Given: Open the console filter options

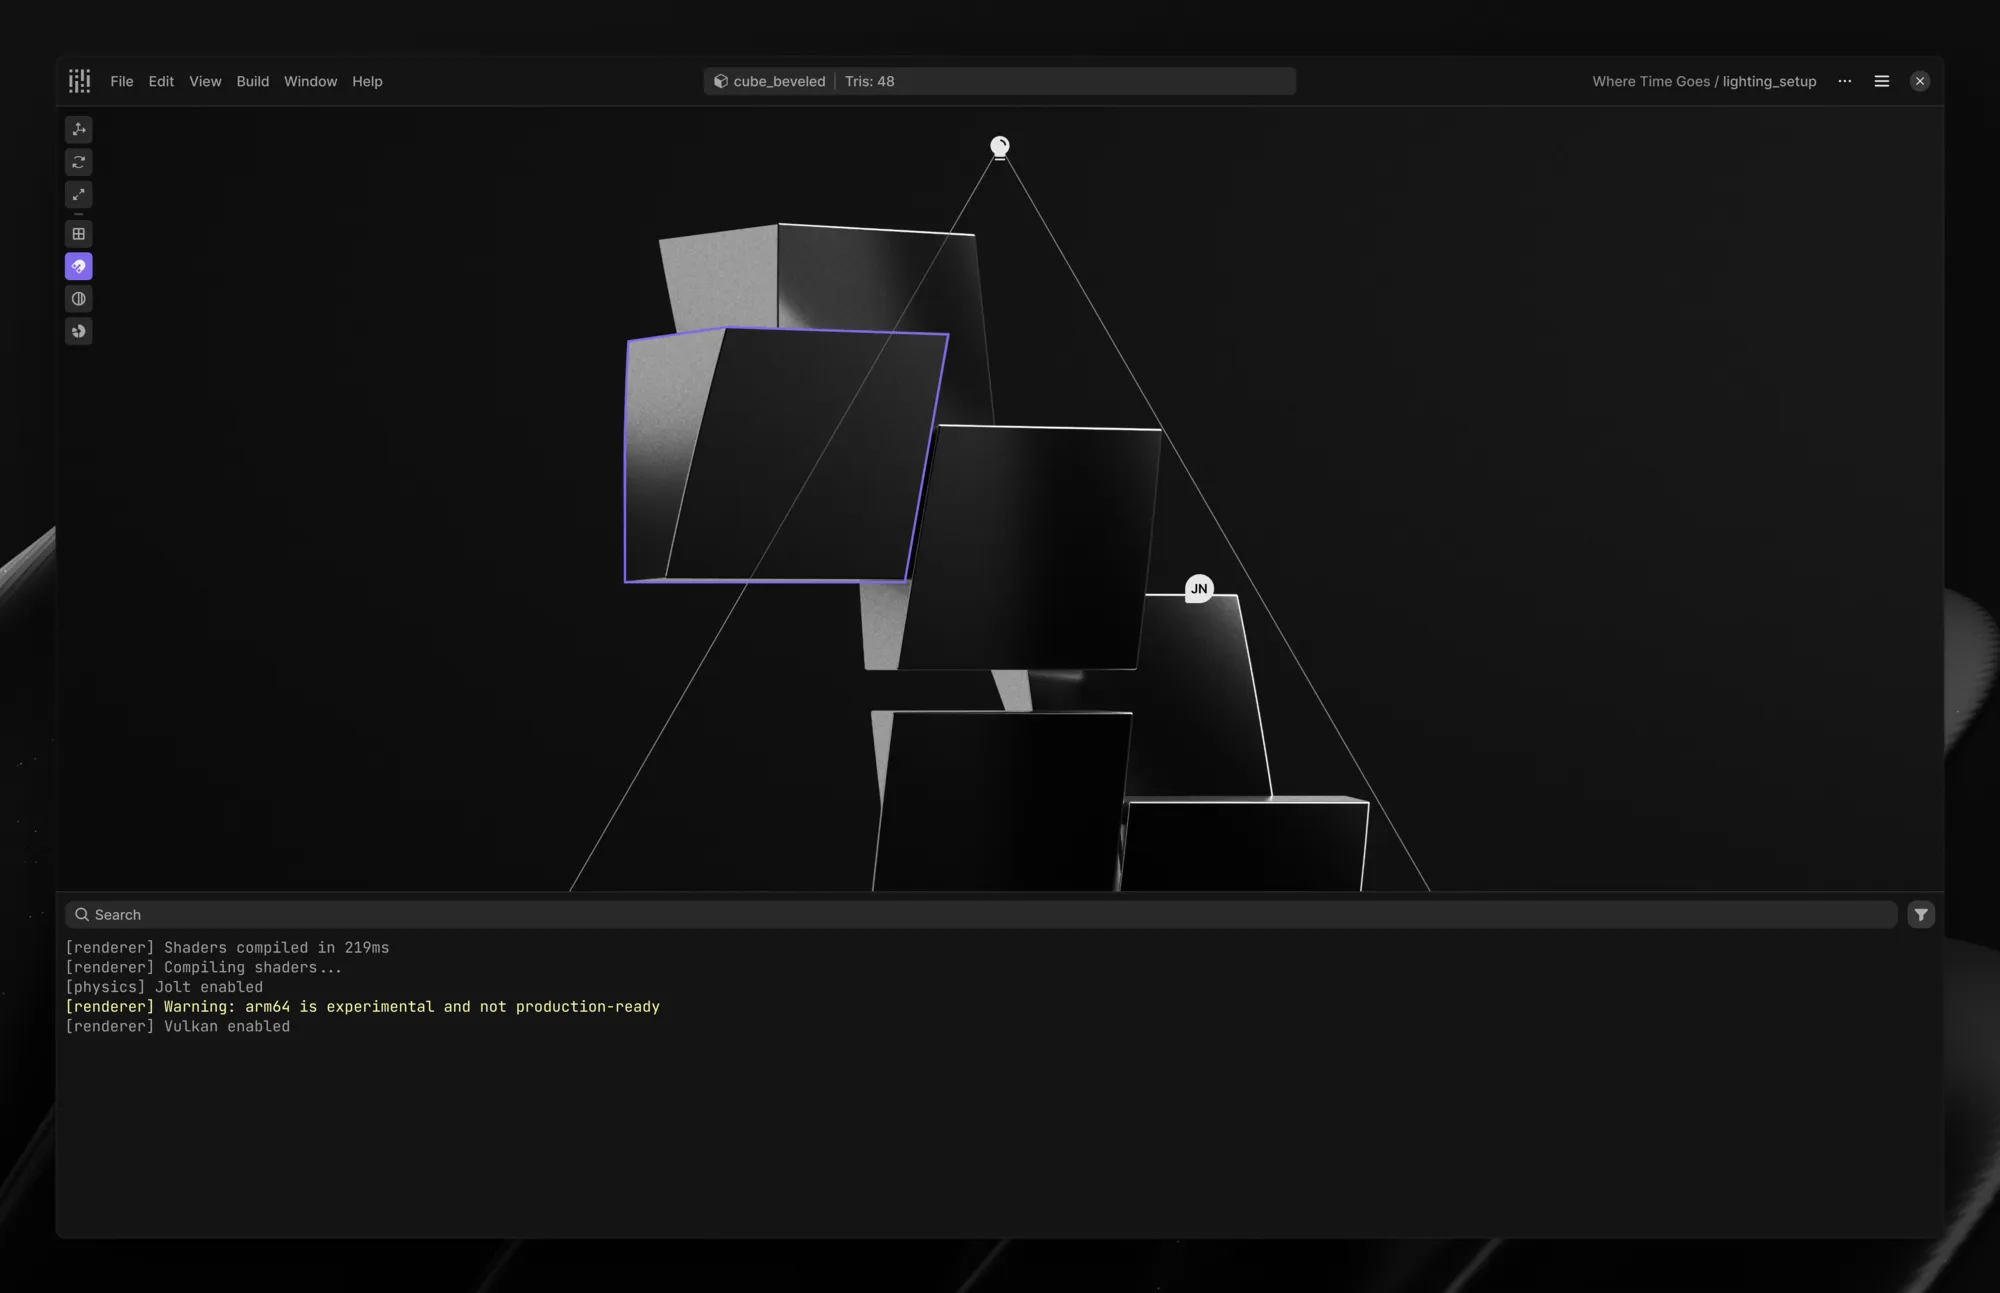Looking at the screenshot, I should (x=1920, y=914).
